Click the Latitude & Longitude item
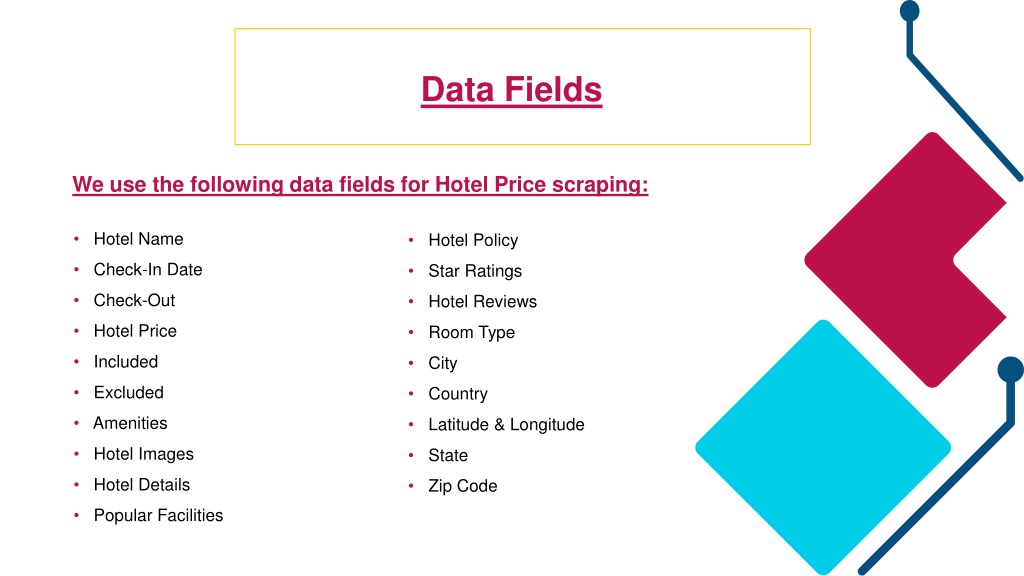Image resolution: width=1024 pixels, height=576 pixels. [506, 424]
